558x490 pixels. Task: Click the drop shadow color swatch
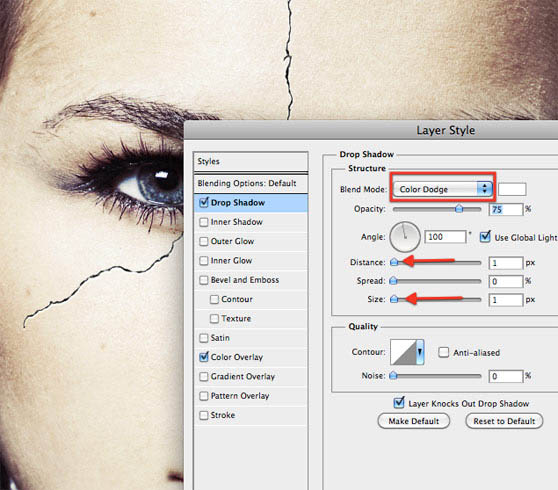[x=512, y=189]
